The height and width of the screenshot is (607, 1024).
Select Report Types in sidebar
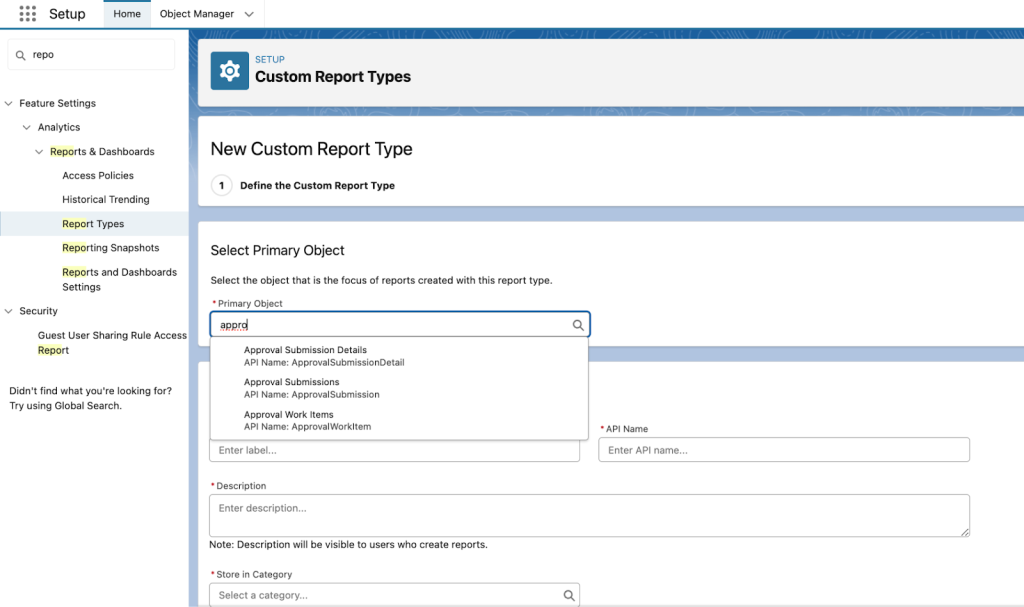point(93,223)
